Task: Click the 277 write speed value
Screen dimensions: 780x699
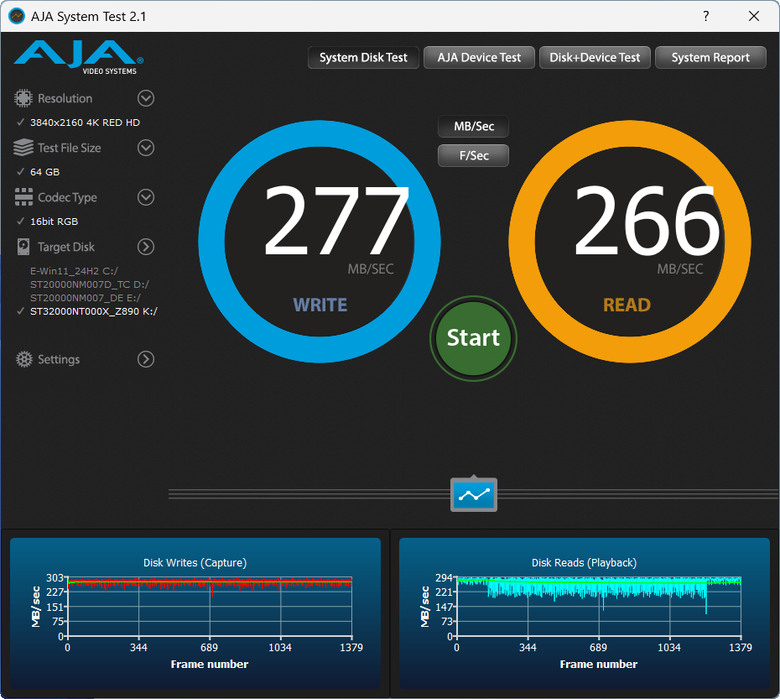Action: pos(336,220)
